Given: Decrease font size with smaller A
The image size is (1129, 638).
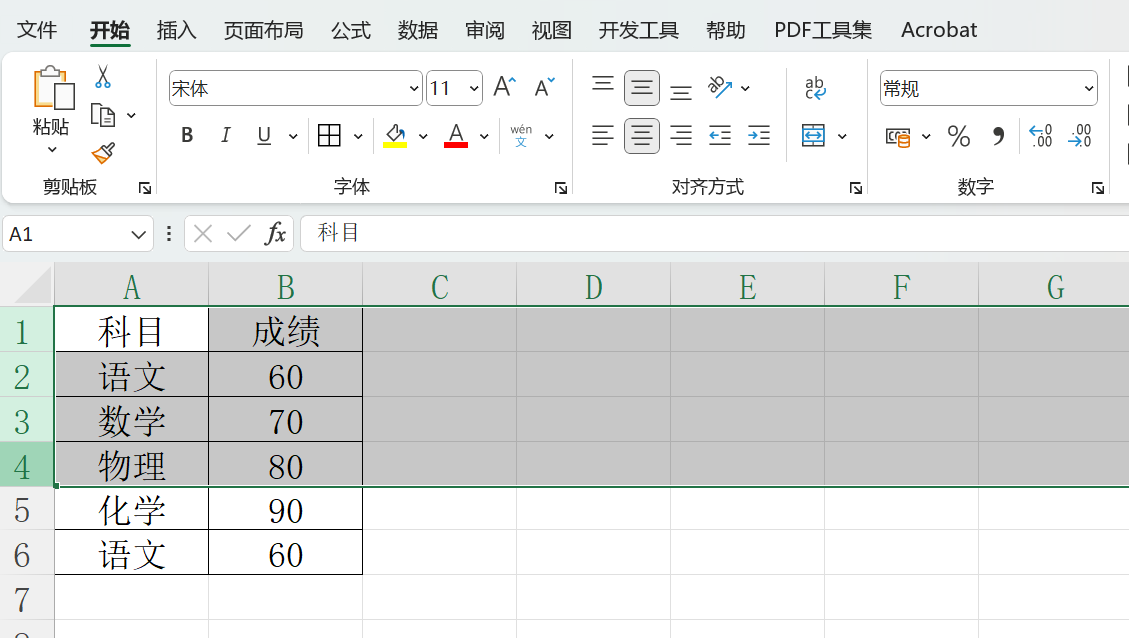Looking at the screenshot, I should pos(544,87).
